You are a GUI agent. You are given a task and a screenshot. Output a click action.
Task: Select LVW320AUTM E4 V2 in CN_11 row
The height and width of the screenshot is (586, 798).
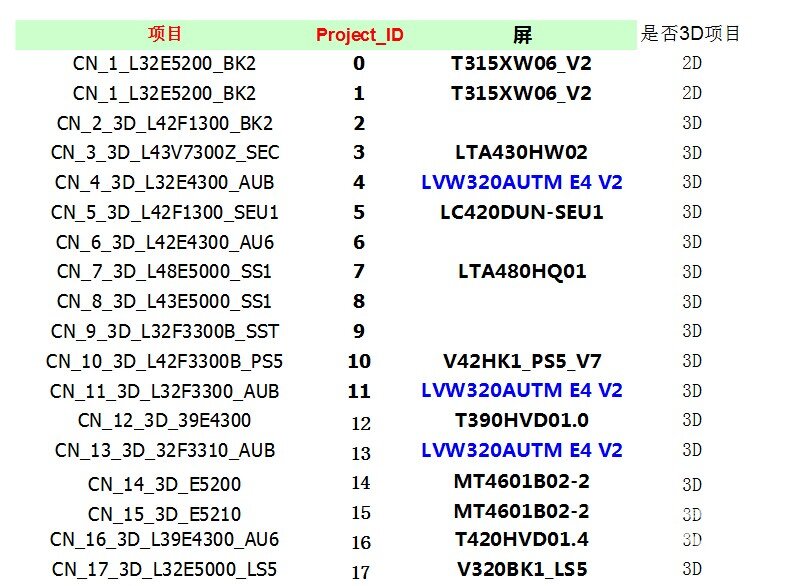tap(522, 390)
